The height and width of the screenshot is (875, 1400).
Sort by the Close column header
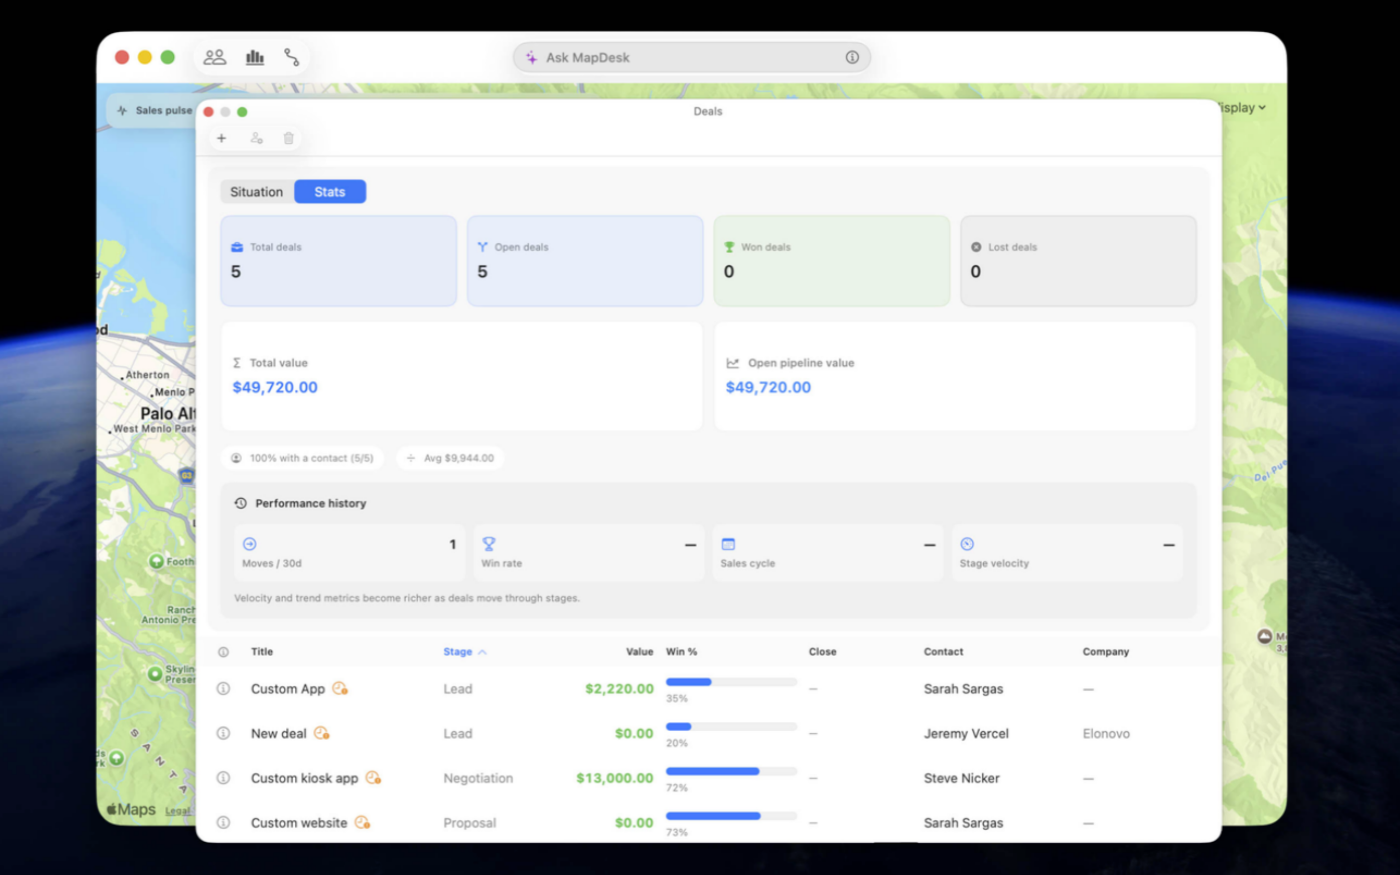point(823,652)
